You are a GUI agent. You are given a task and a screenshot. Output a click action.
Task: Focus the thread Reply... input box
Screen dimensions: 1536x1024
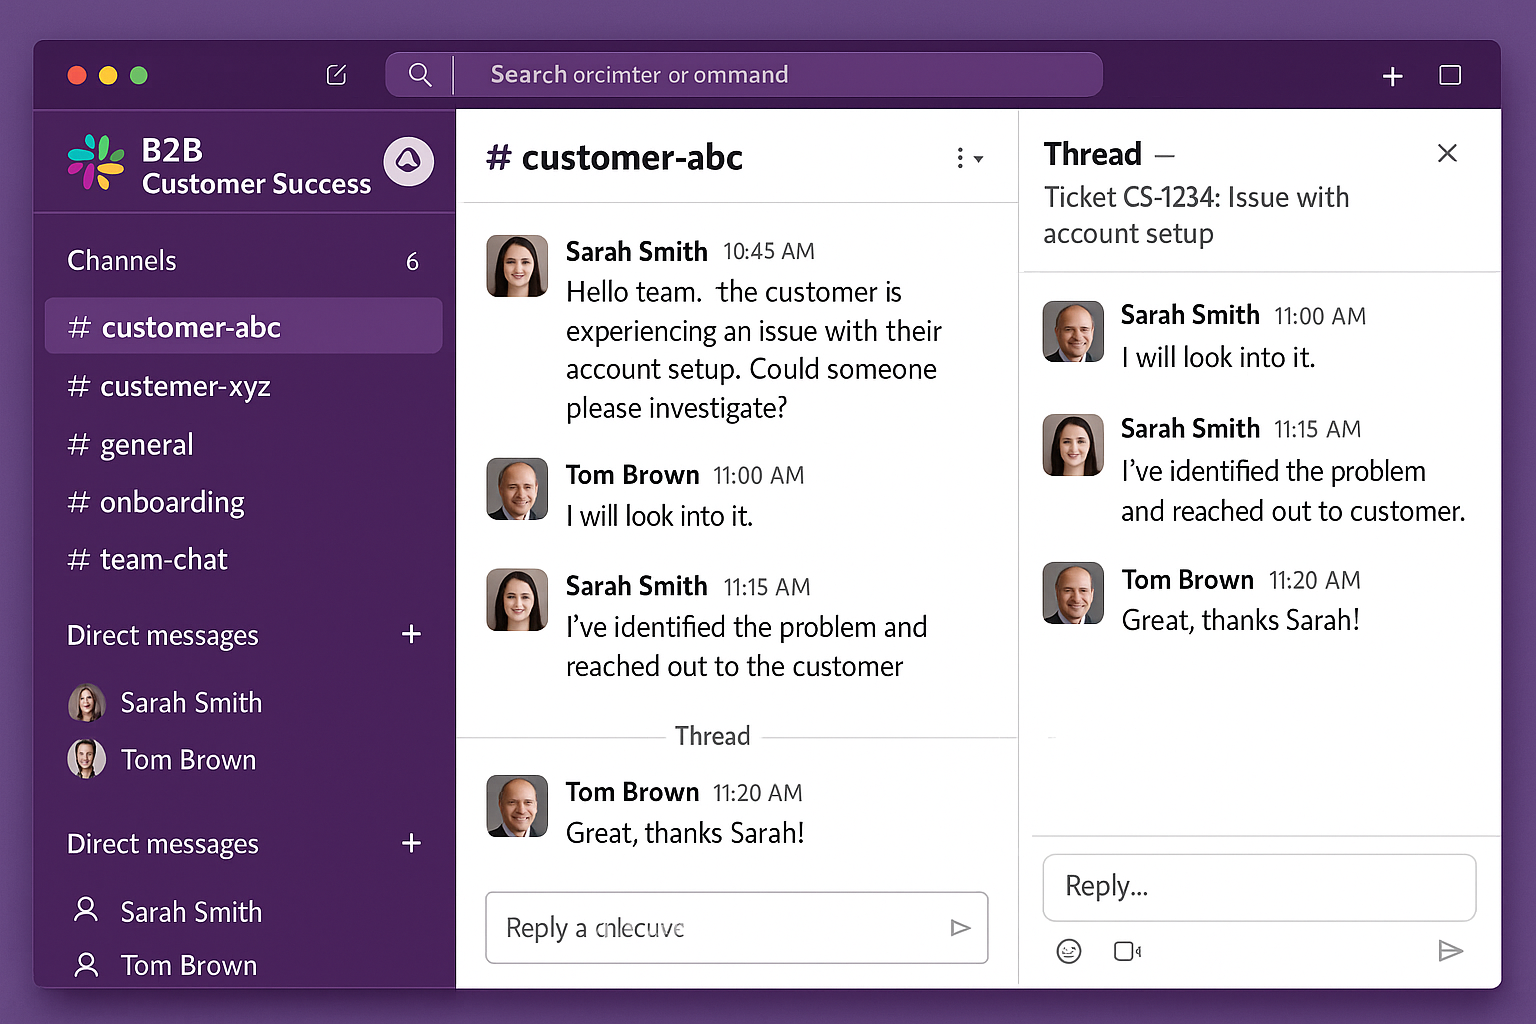[x=1259, y=887]
